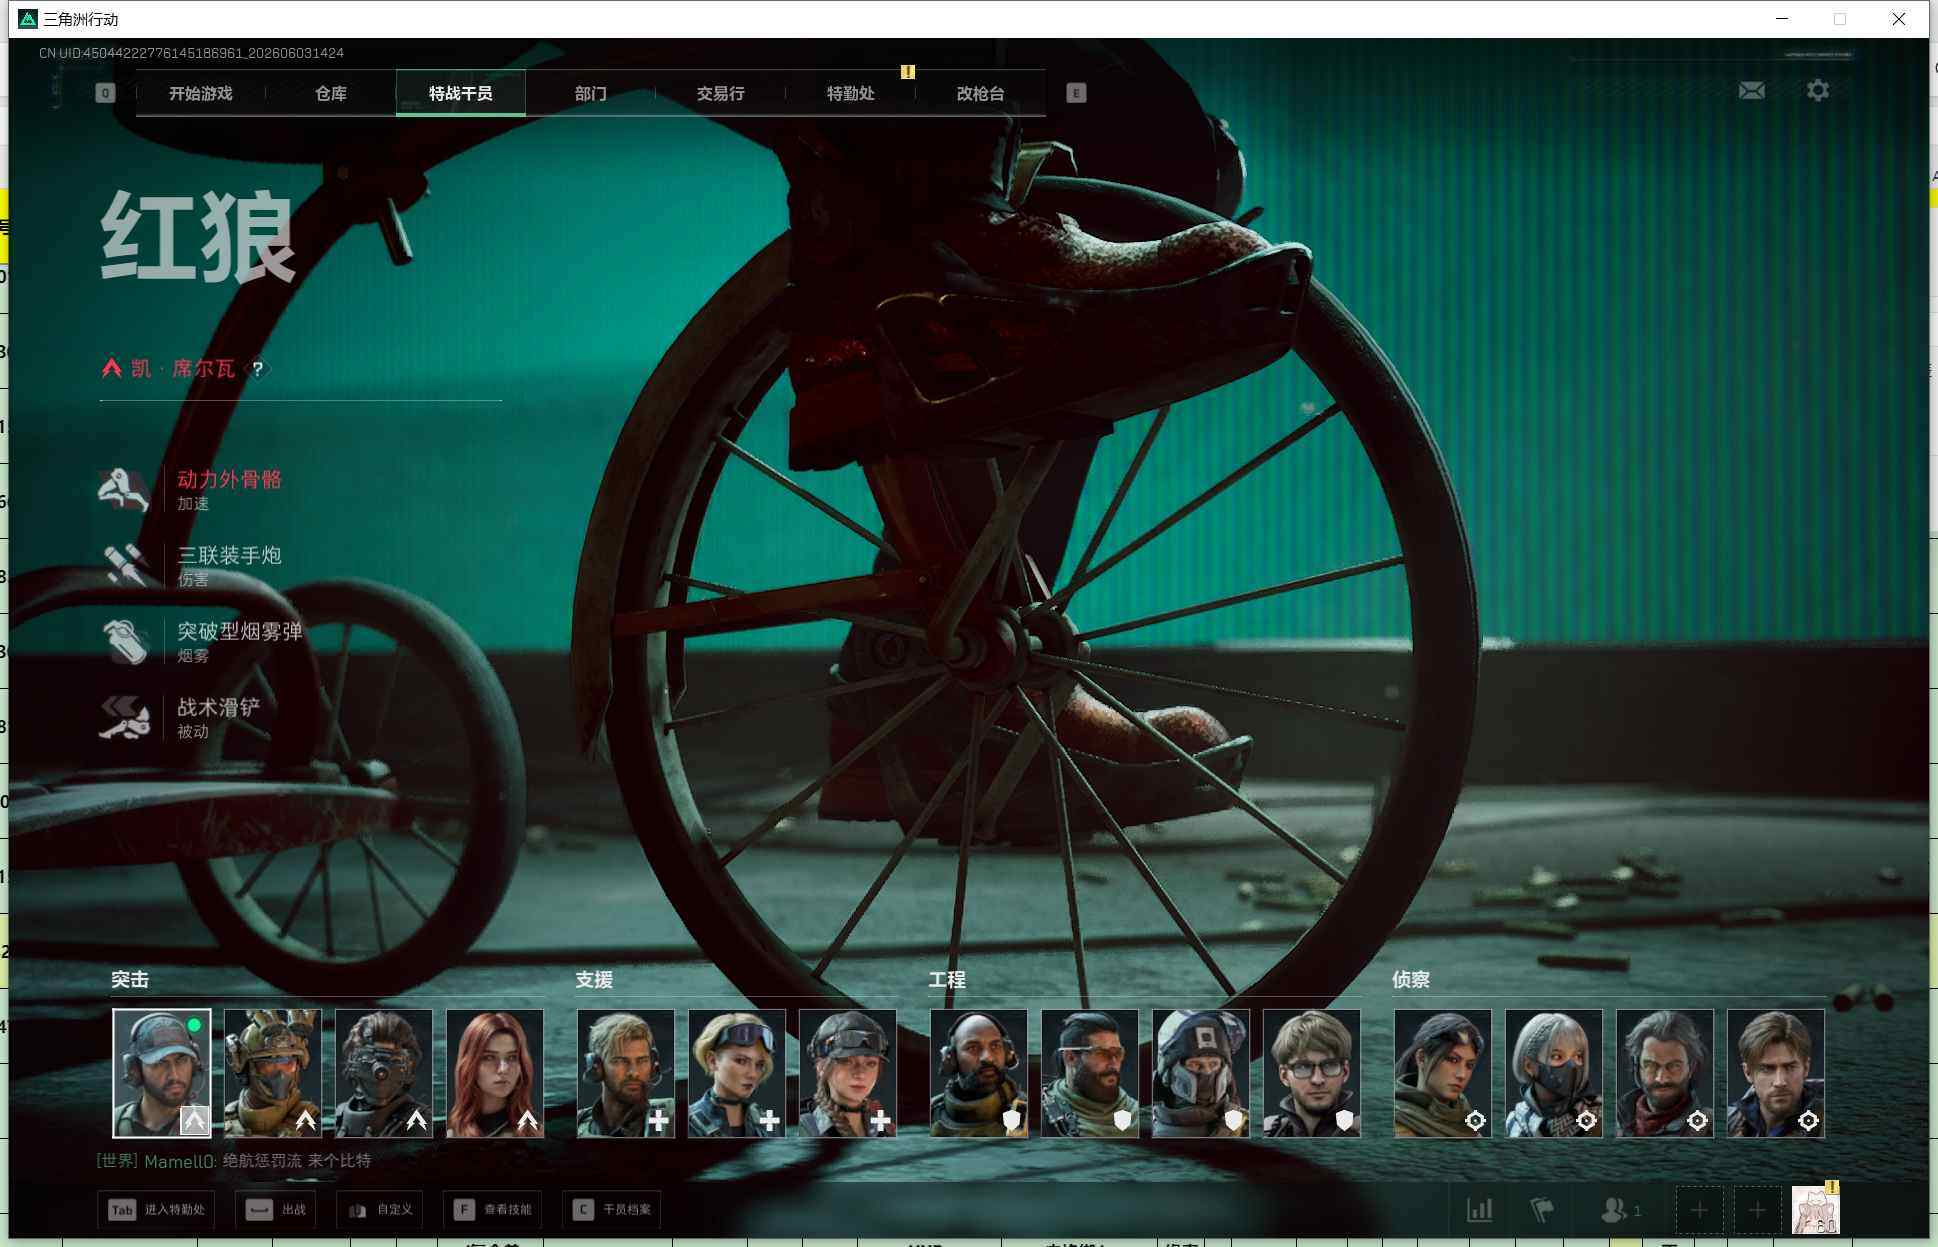Click the Q key previous-tab icon

pyautogui.click(x=105, y=93)
